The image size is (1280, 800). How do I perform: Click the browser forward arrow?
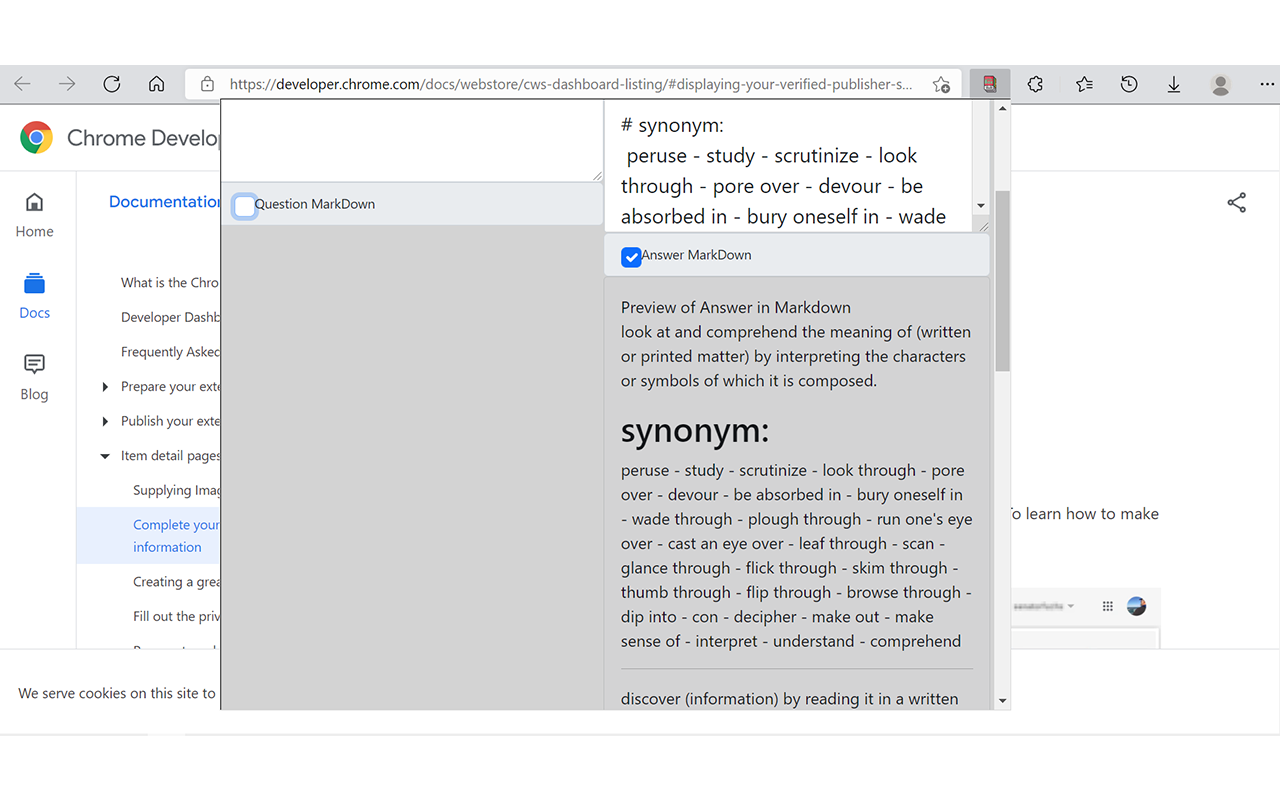pyautogui.click(x=67, y=84)
